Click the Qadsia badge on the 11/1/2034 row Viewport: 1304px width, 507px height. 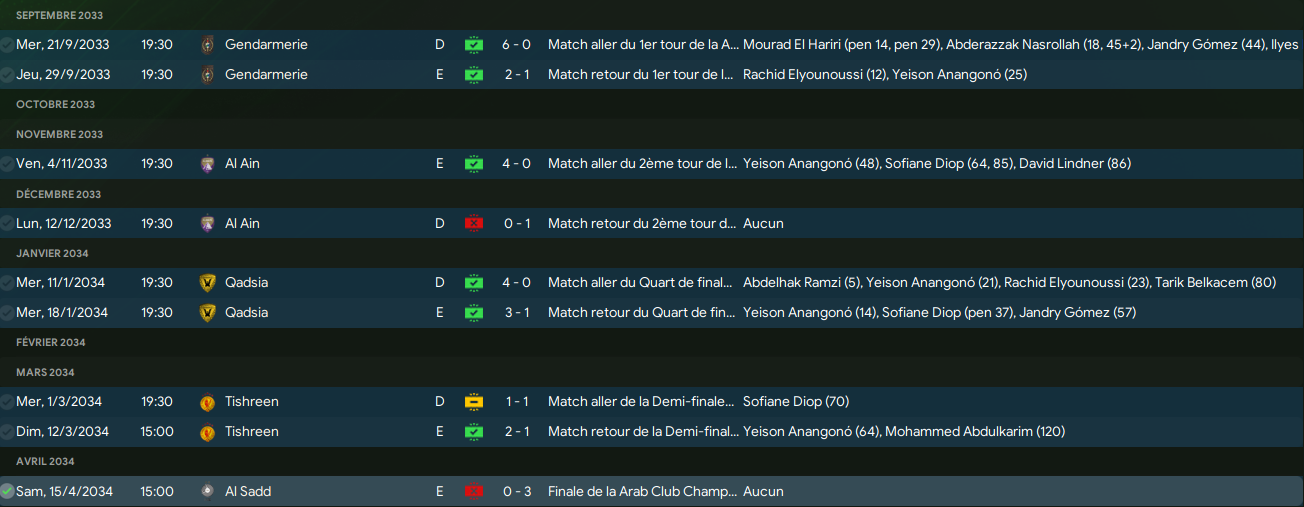click(208, 283)
